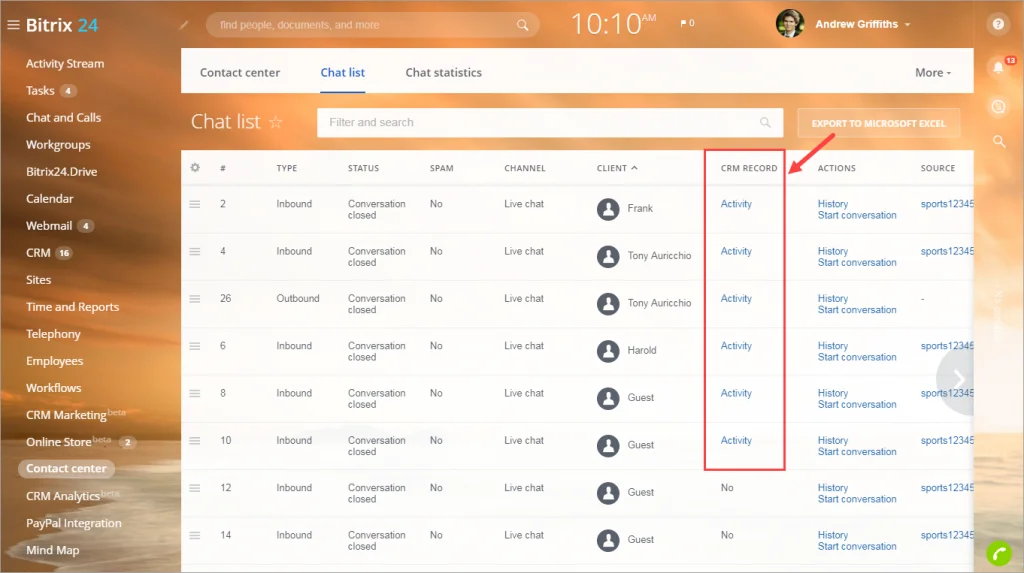Viewport: 1024px width, 573px height.
Task: Open Time and Reports sidebar item
Action: [72, 306]
